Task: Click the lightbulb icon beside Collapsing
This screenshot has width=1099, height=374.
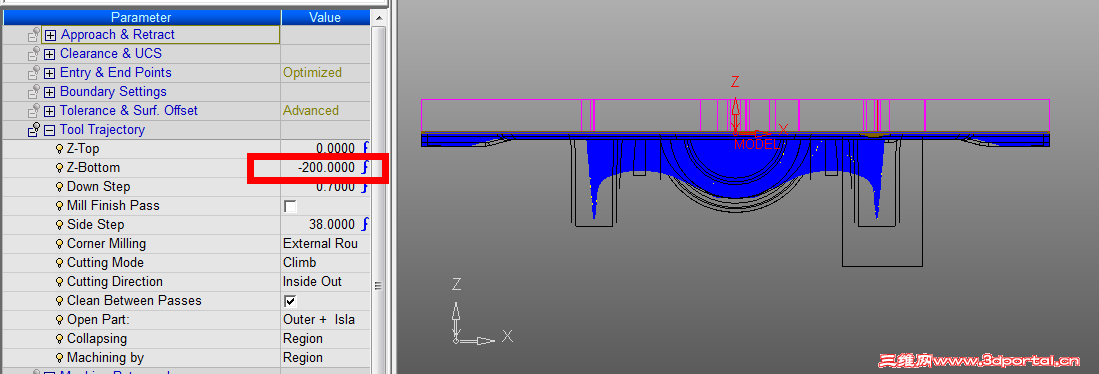Action: click(60, 338)
